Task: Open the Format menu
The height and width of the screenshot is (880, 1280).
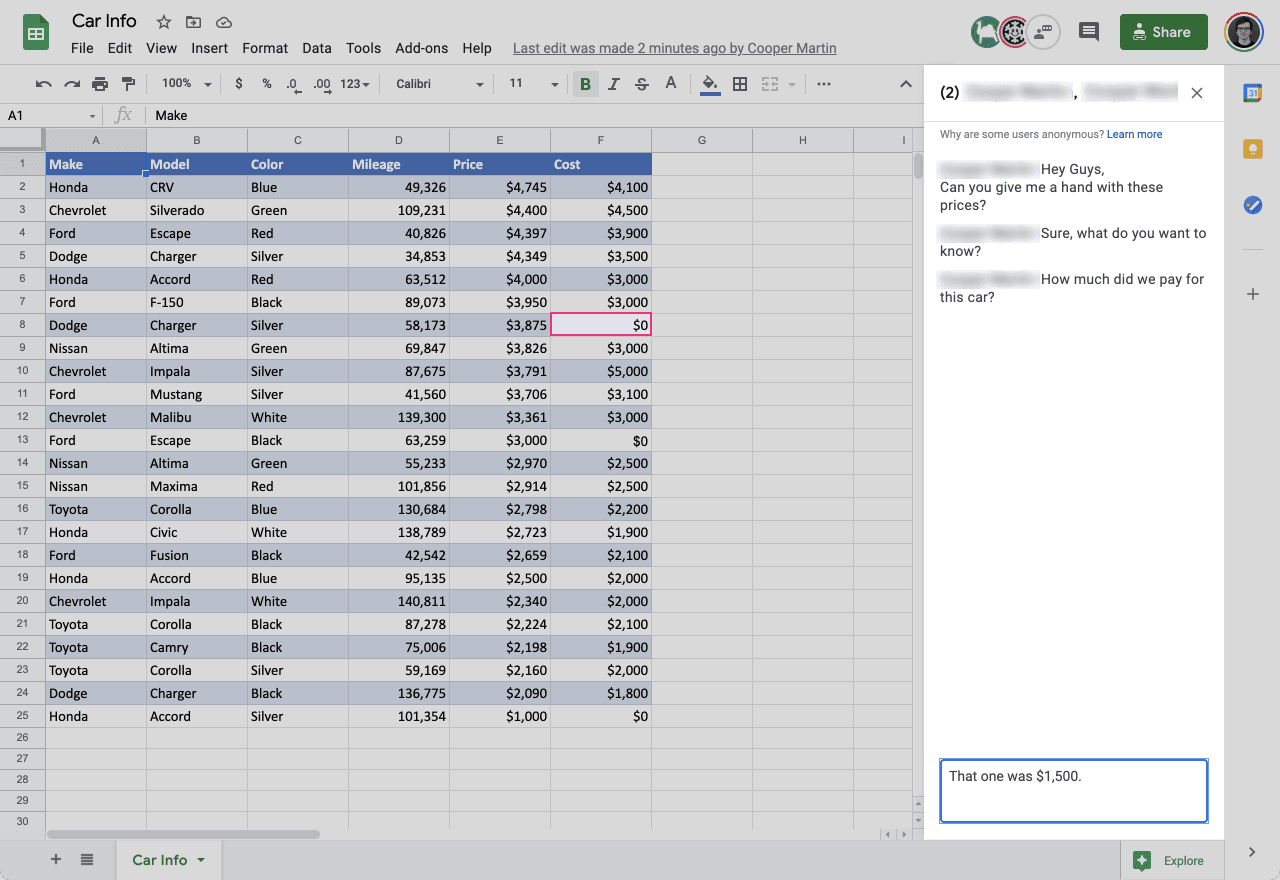Action: [x=265, y=47]
